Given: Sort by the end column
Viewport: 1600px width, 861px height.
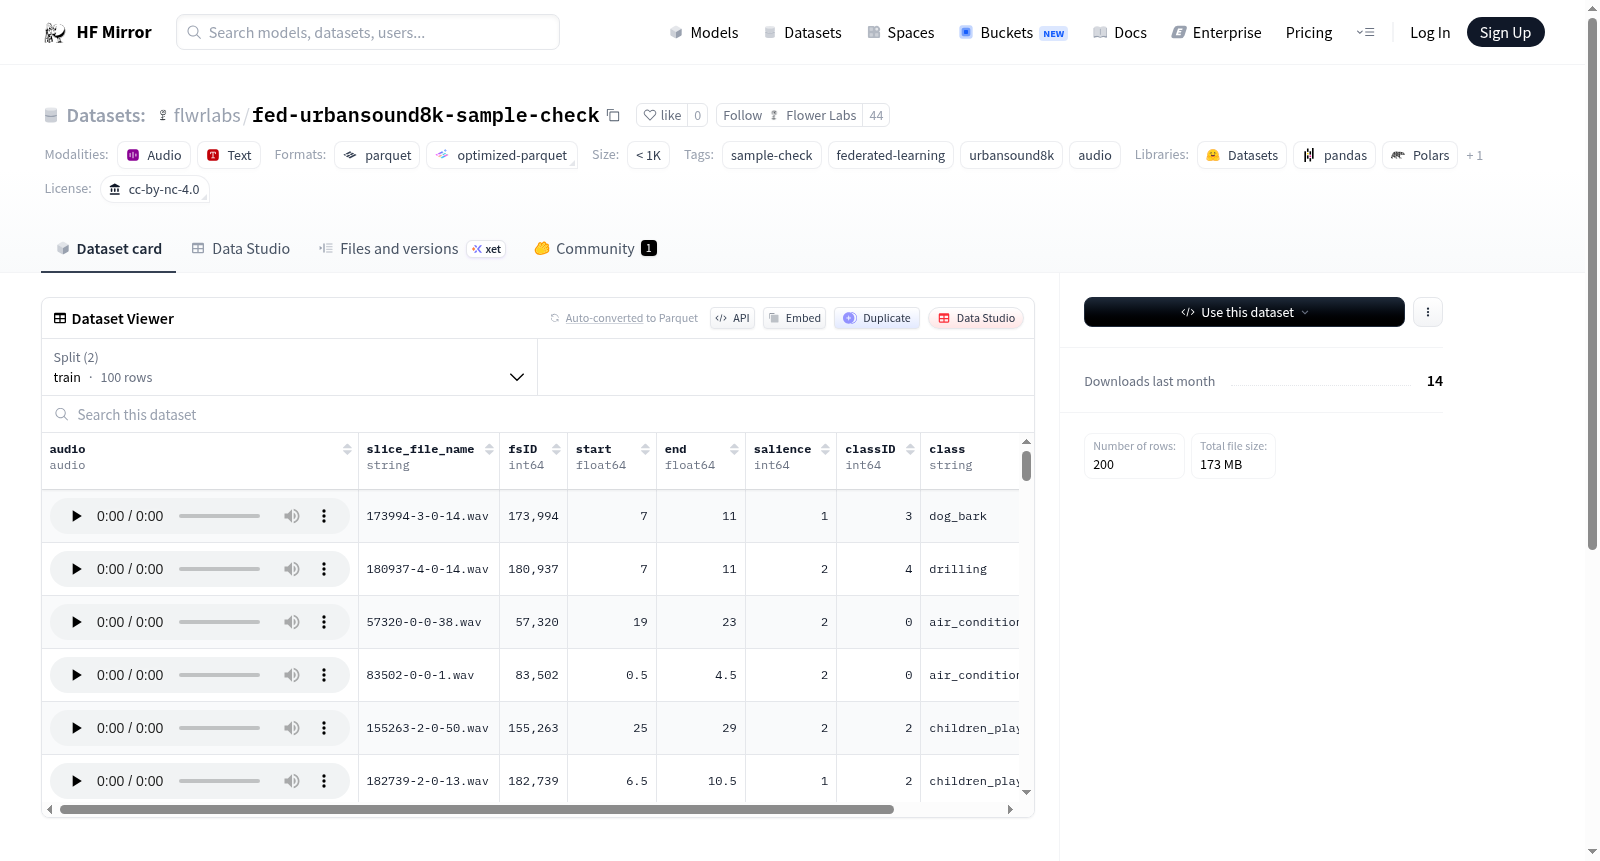Looking at the screenshot, I should [734, 449].
